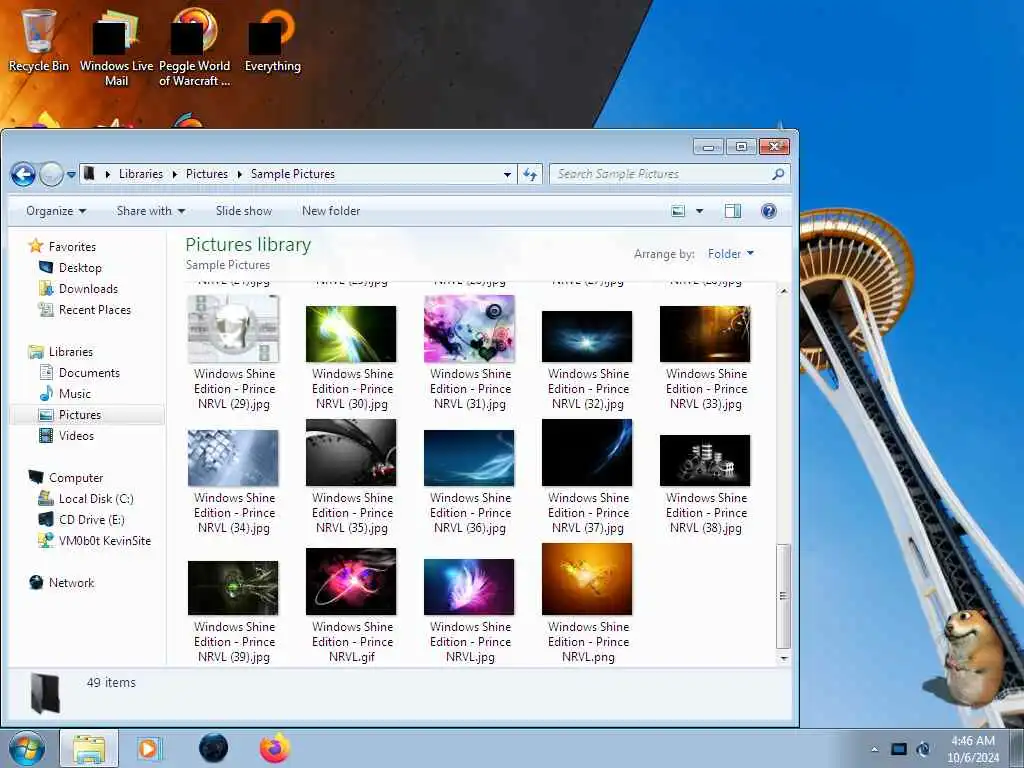1024x768 pixels.
Task: Open Help with the question mark icon
Action: 769,211
